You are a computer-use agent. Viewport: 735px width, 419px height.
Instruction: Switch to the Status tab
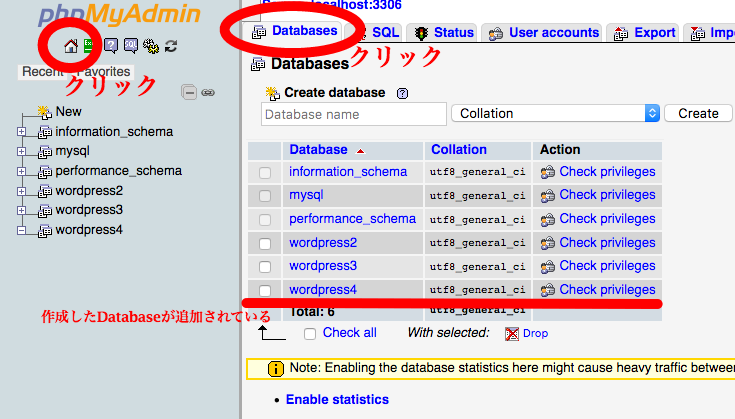click(443, 33)
